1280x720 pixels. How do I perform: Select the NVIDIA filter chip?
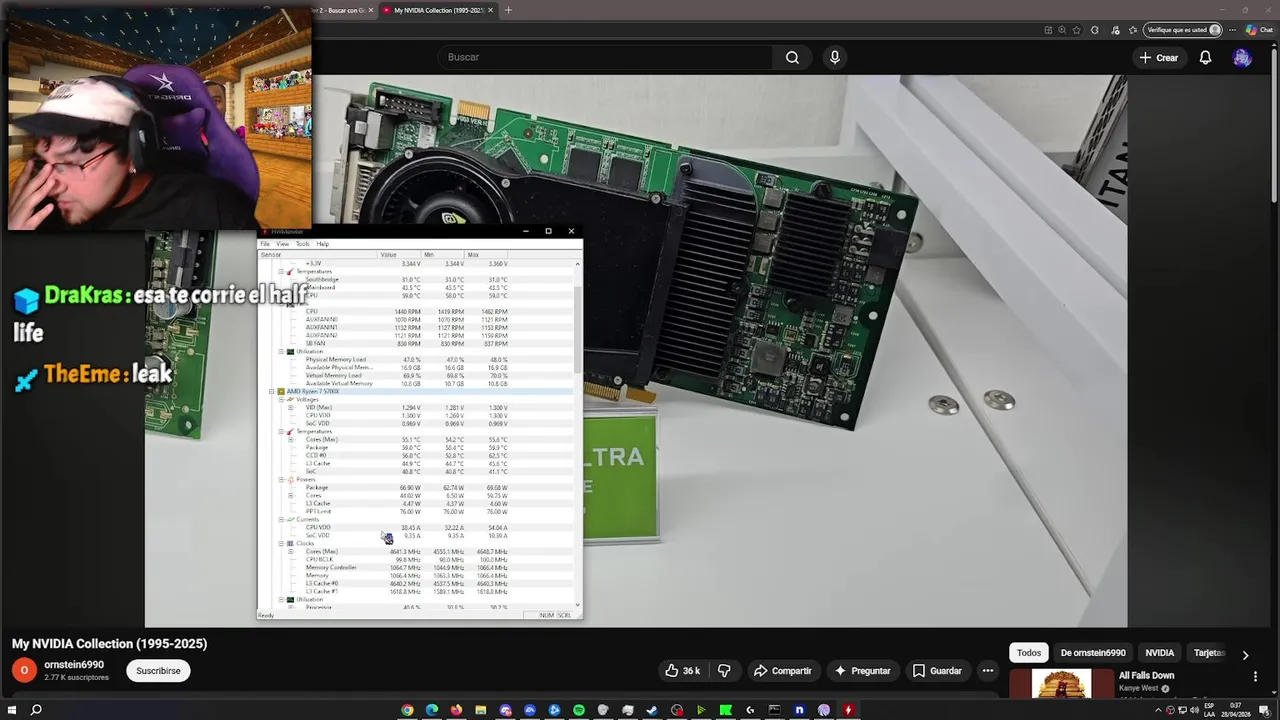1160,653
